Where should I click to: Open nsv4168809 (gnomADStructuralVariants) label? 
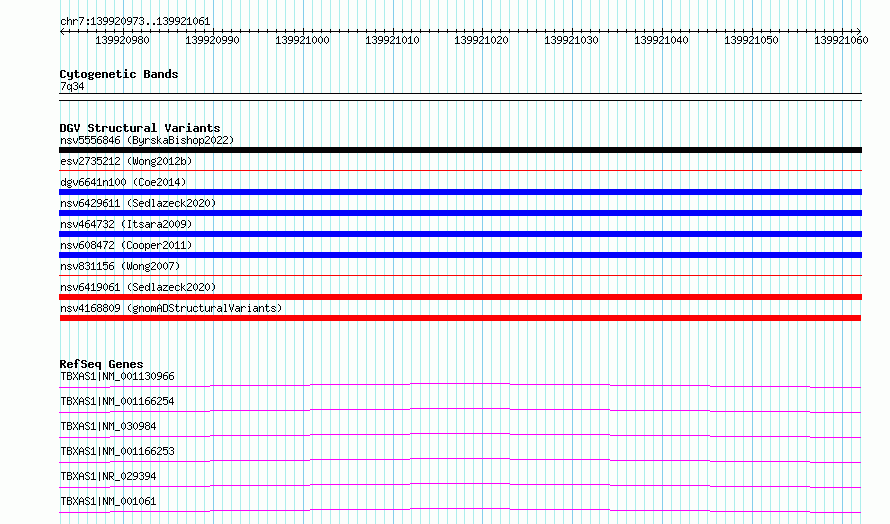[x=171, y=308]
